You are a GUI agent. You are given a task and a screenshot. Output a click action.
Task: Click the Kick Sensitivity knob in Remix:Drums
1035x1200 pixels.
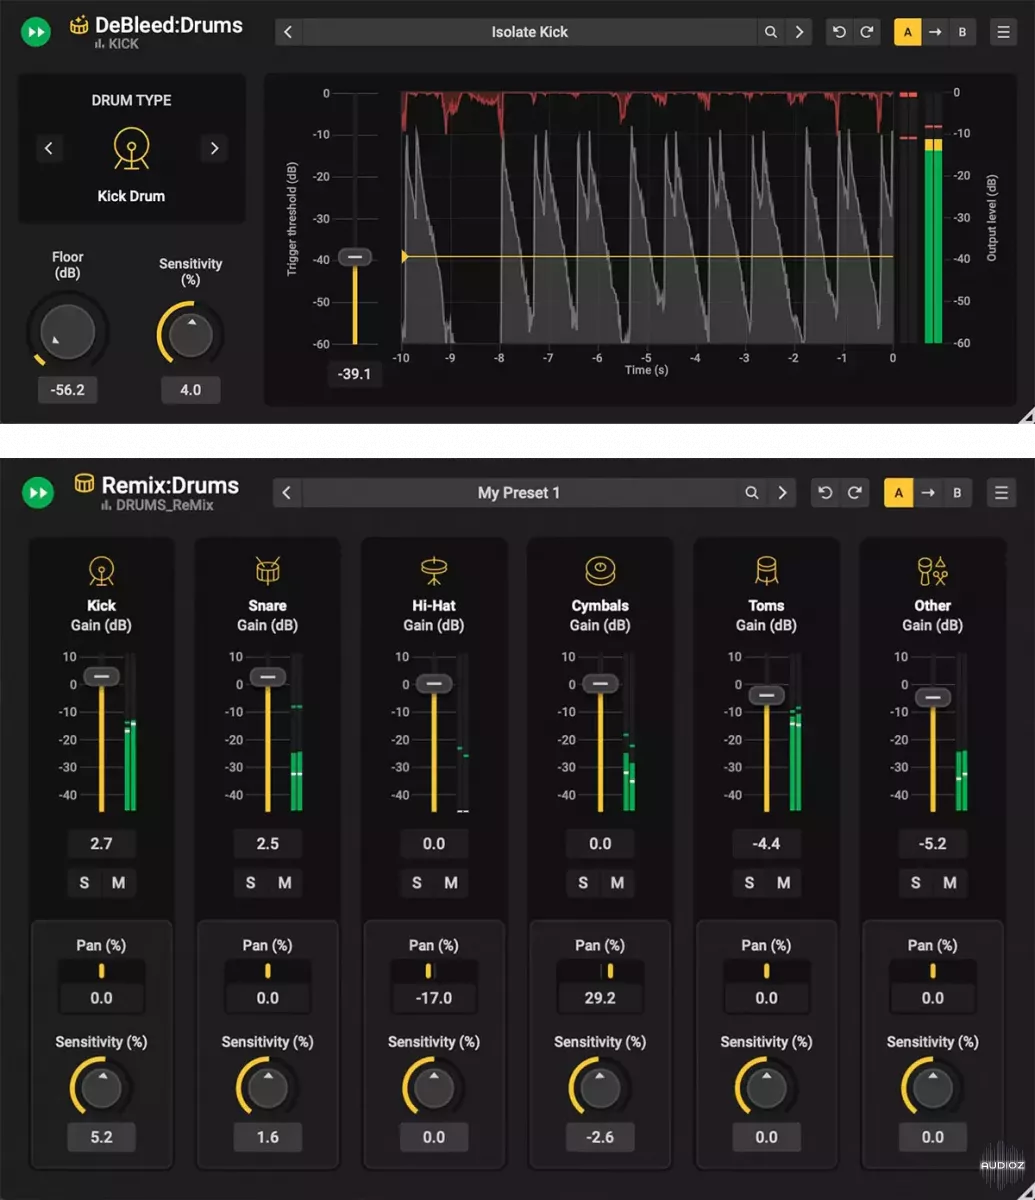tap(101, 1087)
